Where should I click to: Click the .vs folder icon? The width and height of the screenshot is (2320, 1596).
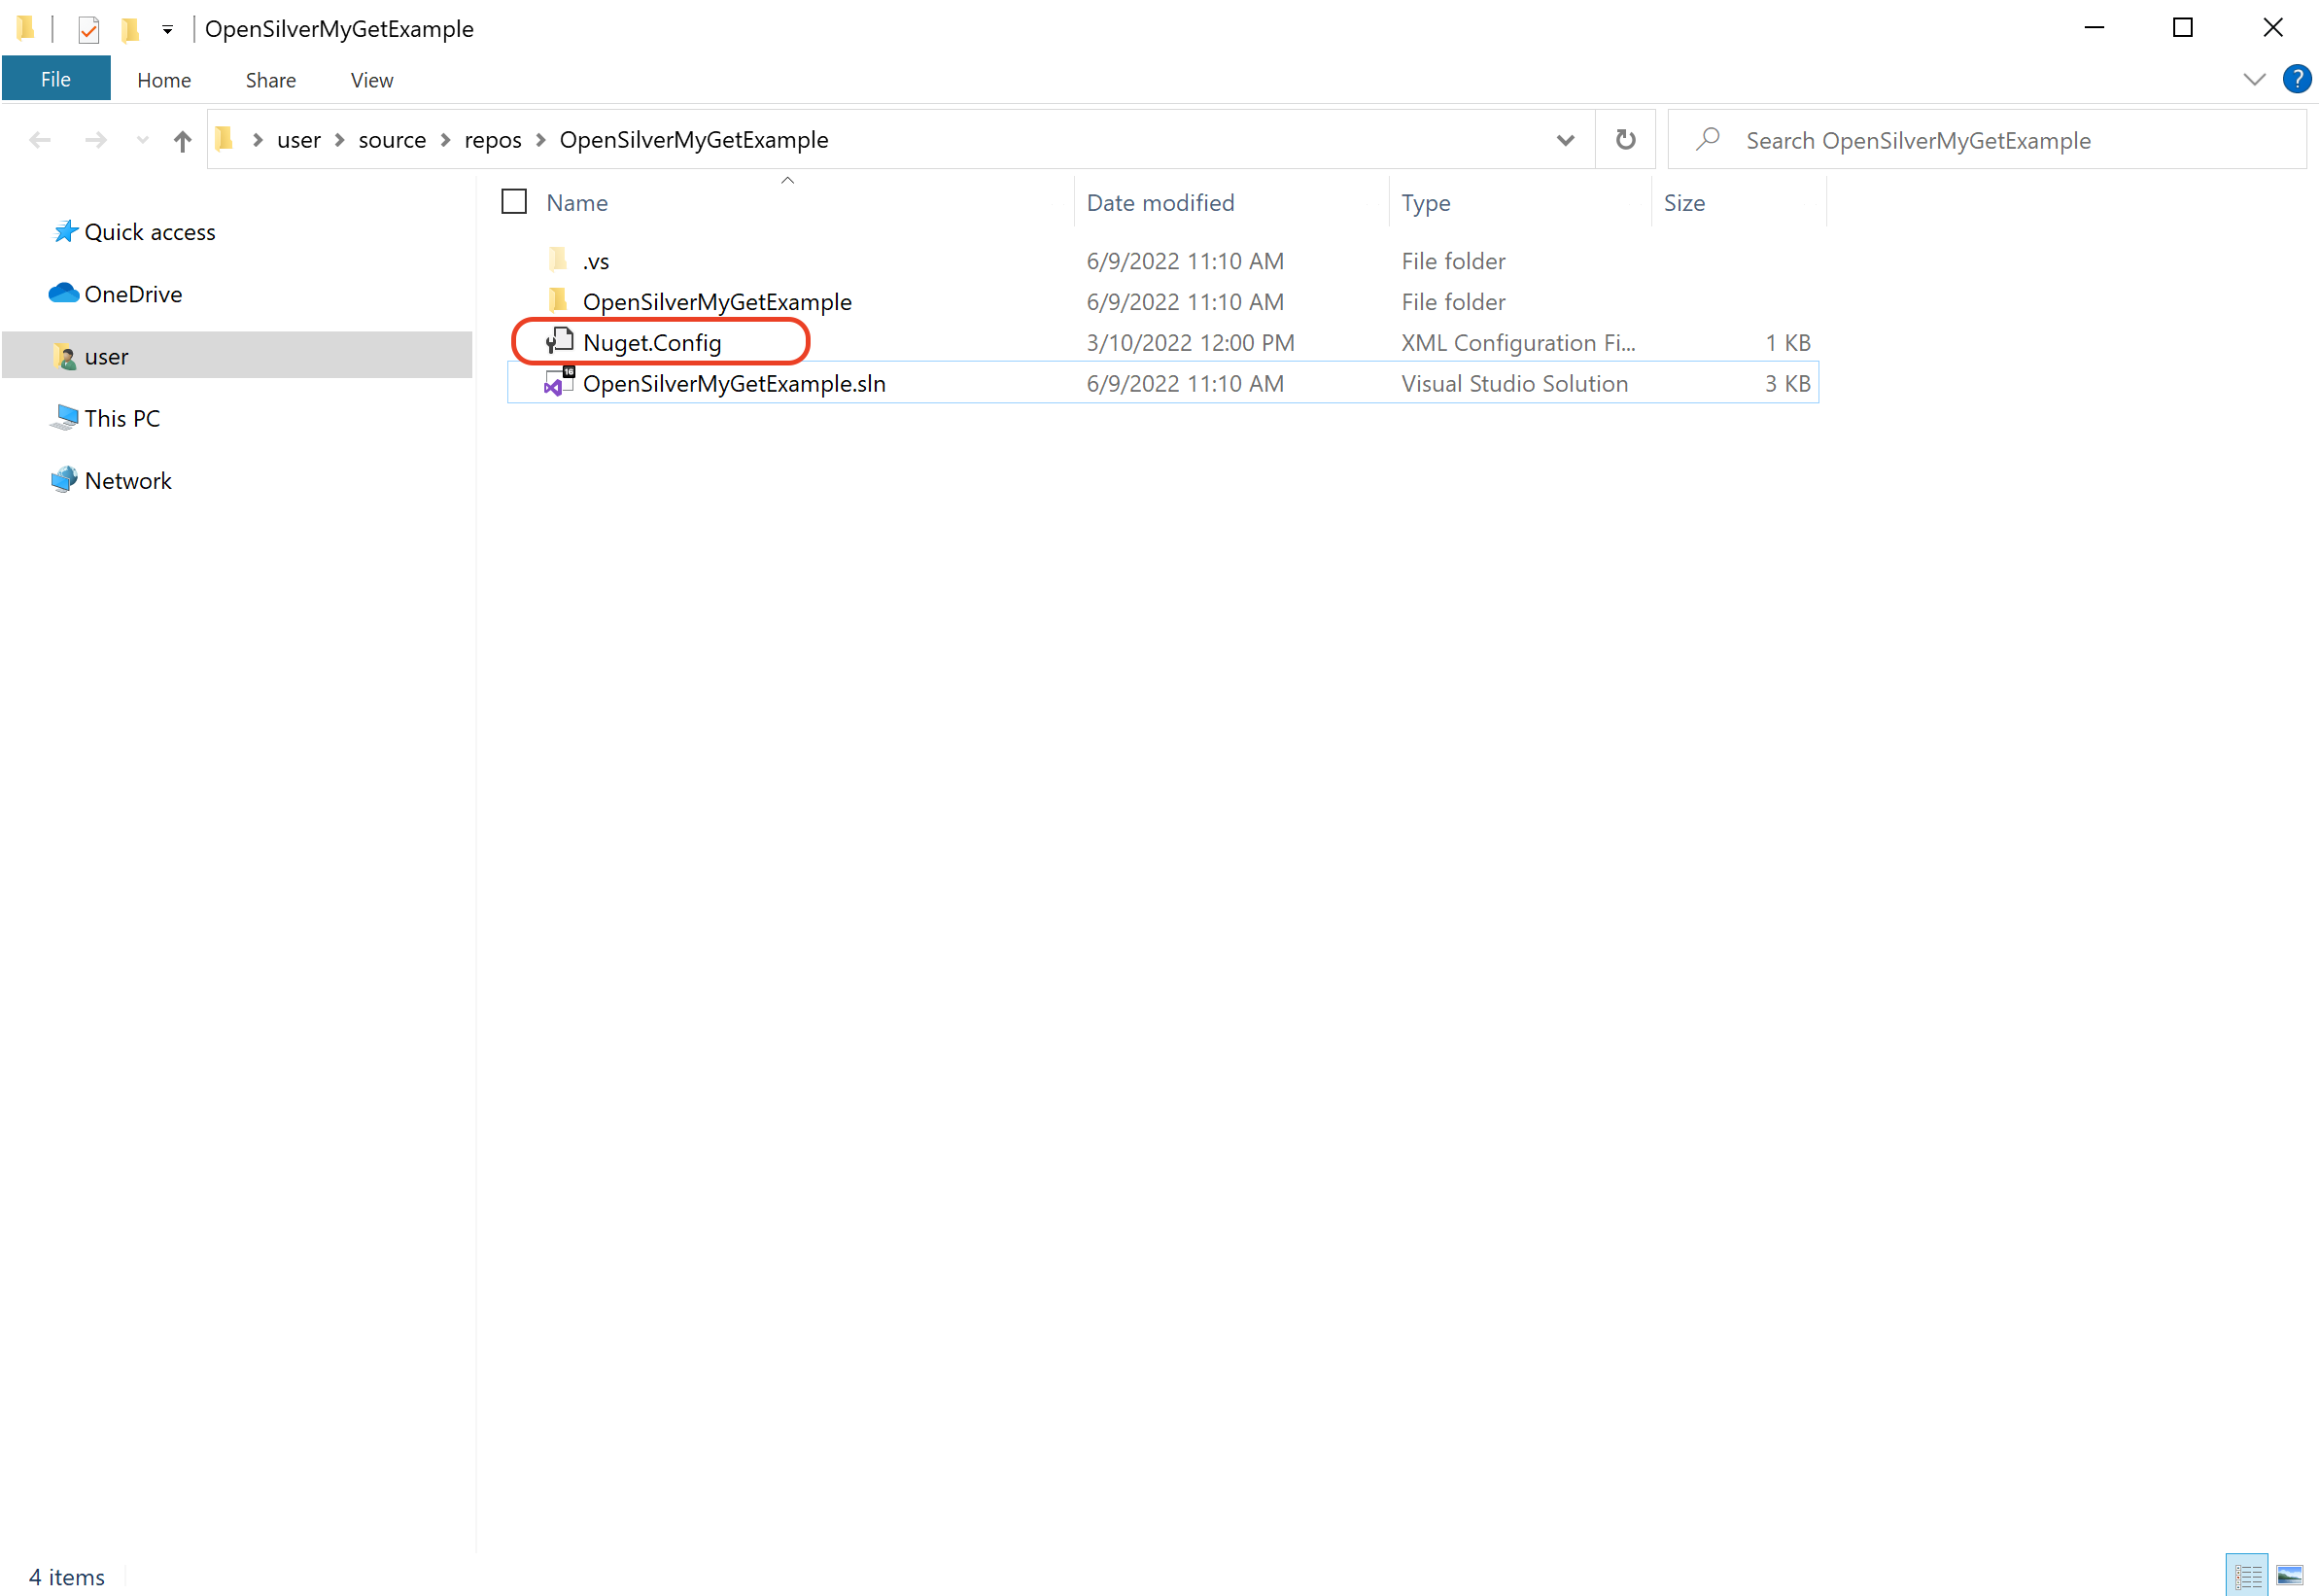pos(558,260)
